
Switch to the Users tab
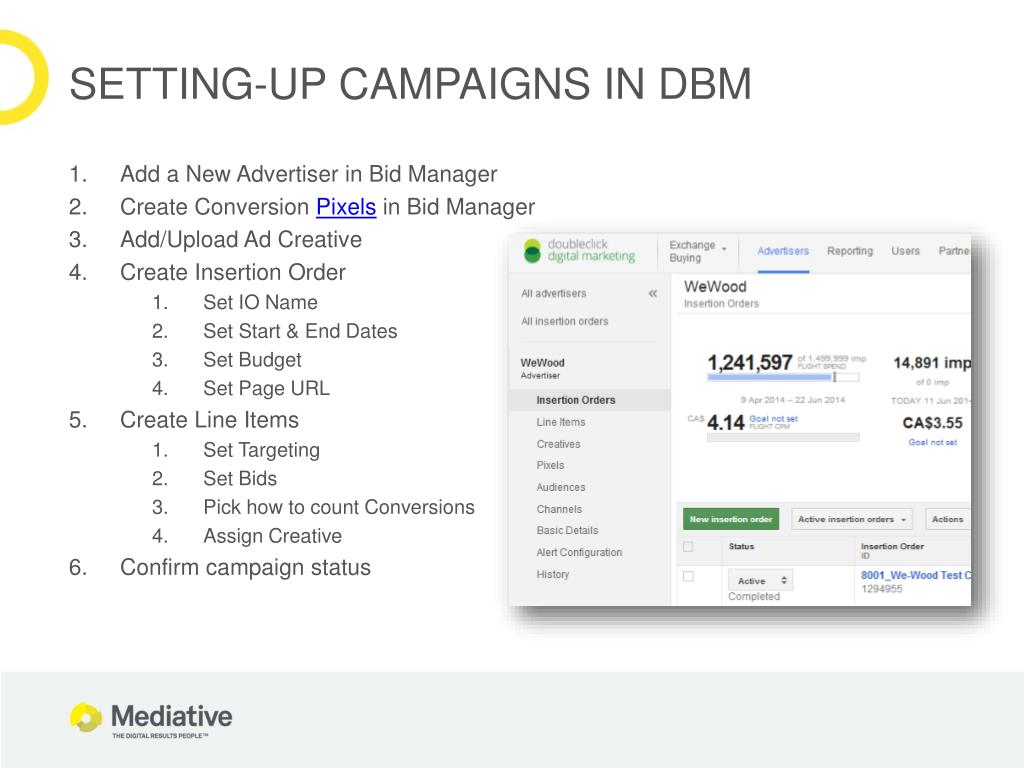905,251
